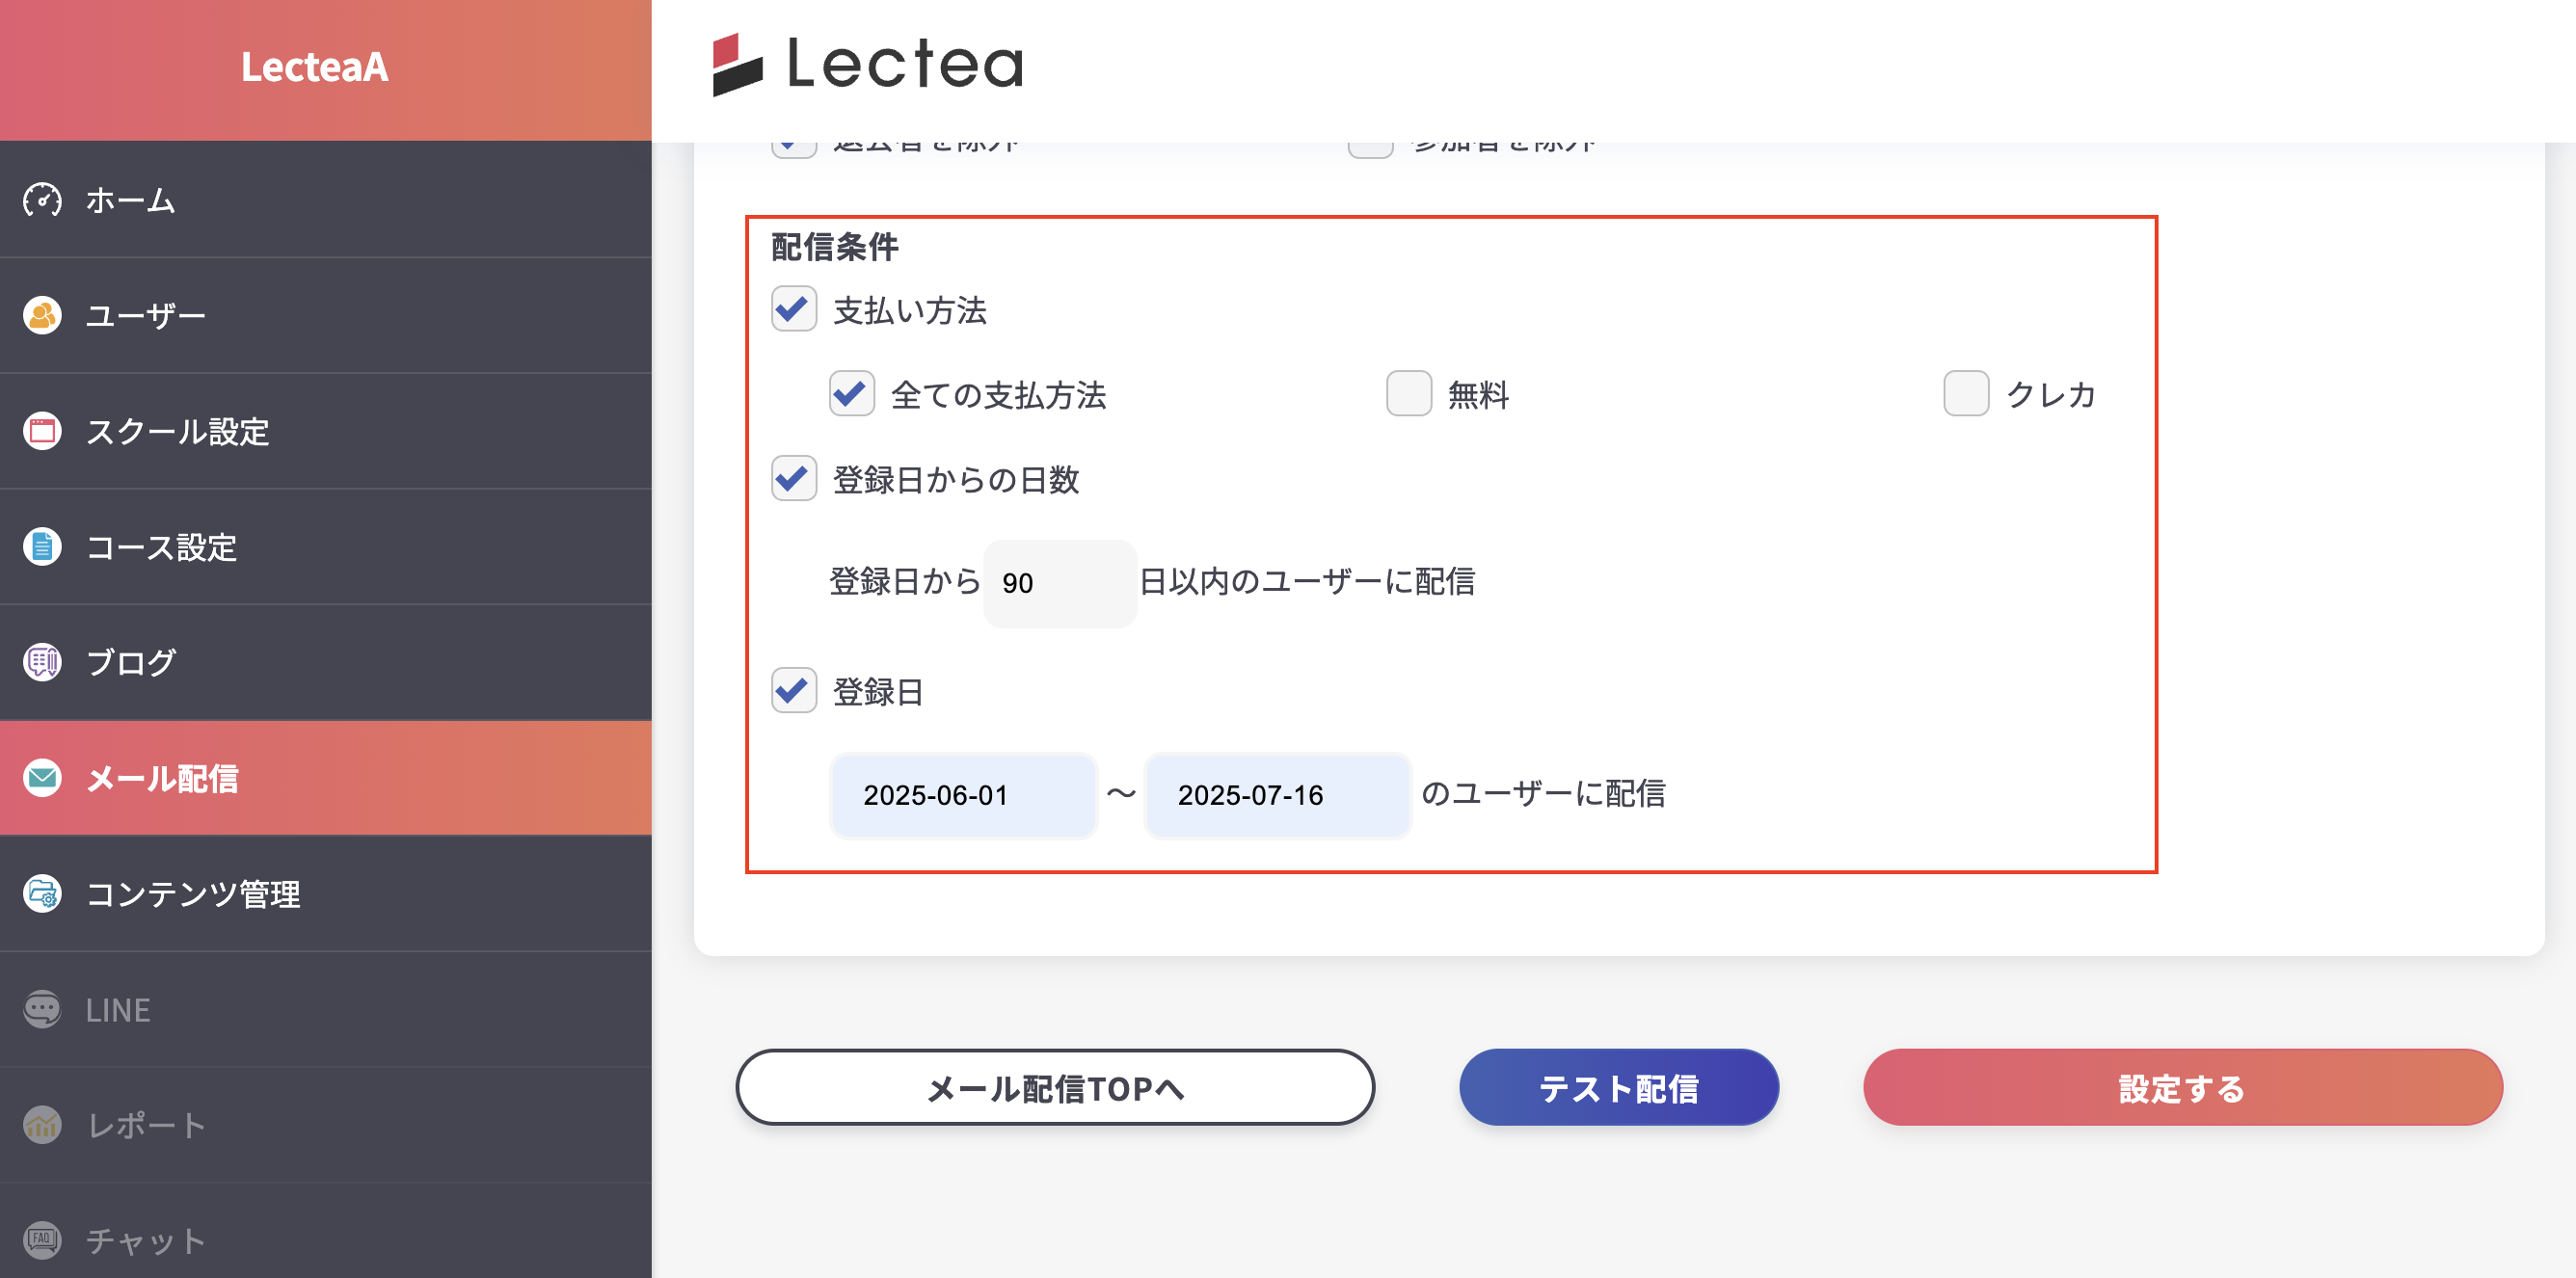The image size is (2576, 1278).
Task: Toggle the 全ての支払方法 checkbox
Action: [851, 394]
